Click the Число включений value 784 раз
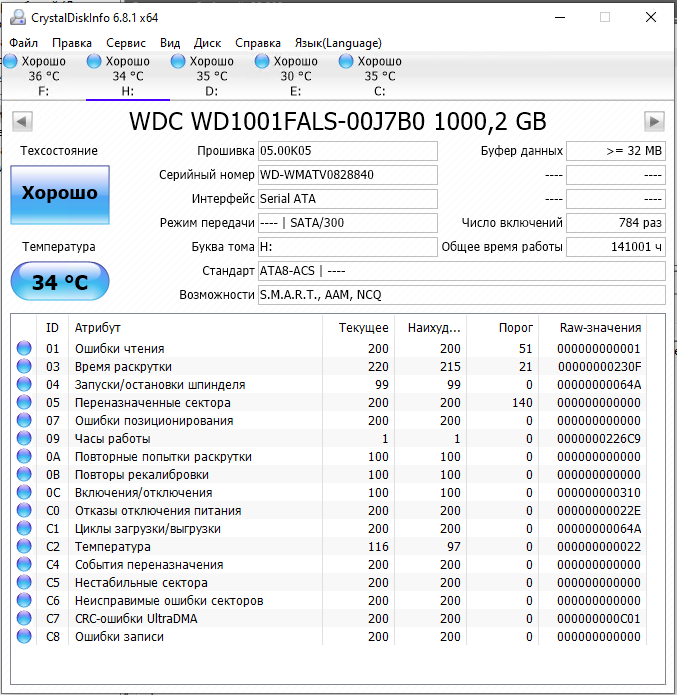Image resolution: width=677 pixels, height=695 pixels. point(616,223)
